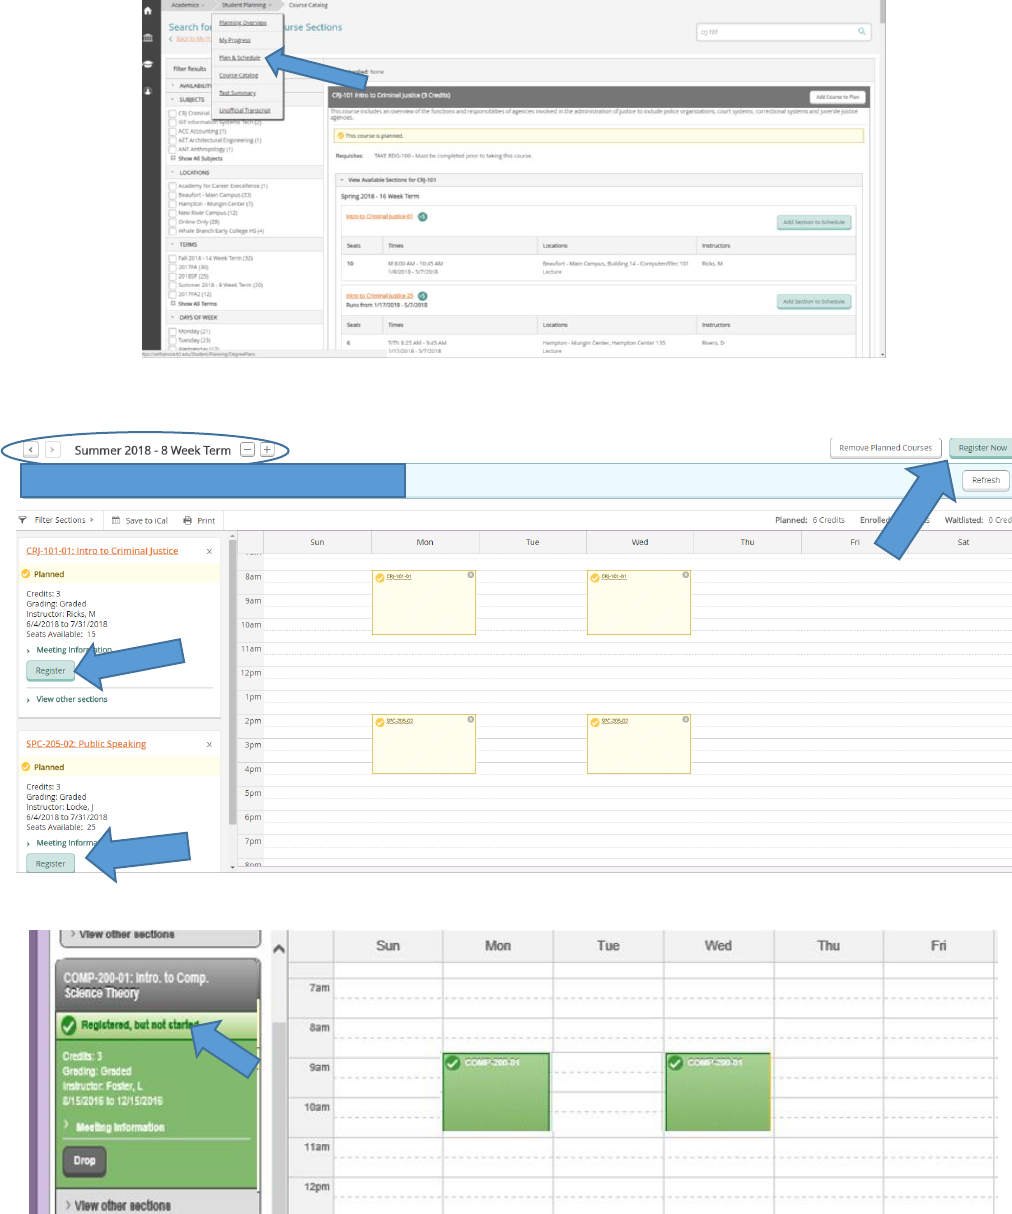Remove the Monday CRJ-101-01 calendar block
Image resolution: width=1012 pixels, height=1214 pixels.
click(x=471, y=575)
